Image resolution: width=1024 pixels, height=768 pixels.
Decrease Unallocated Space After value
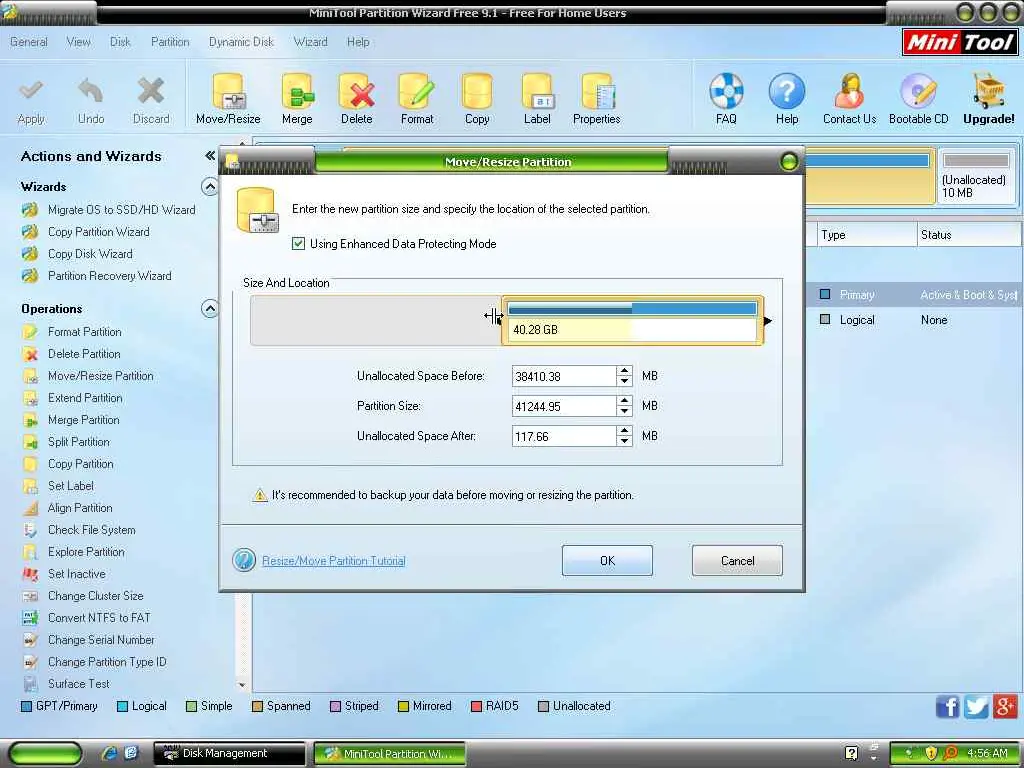(x=624, y=441)
